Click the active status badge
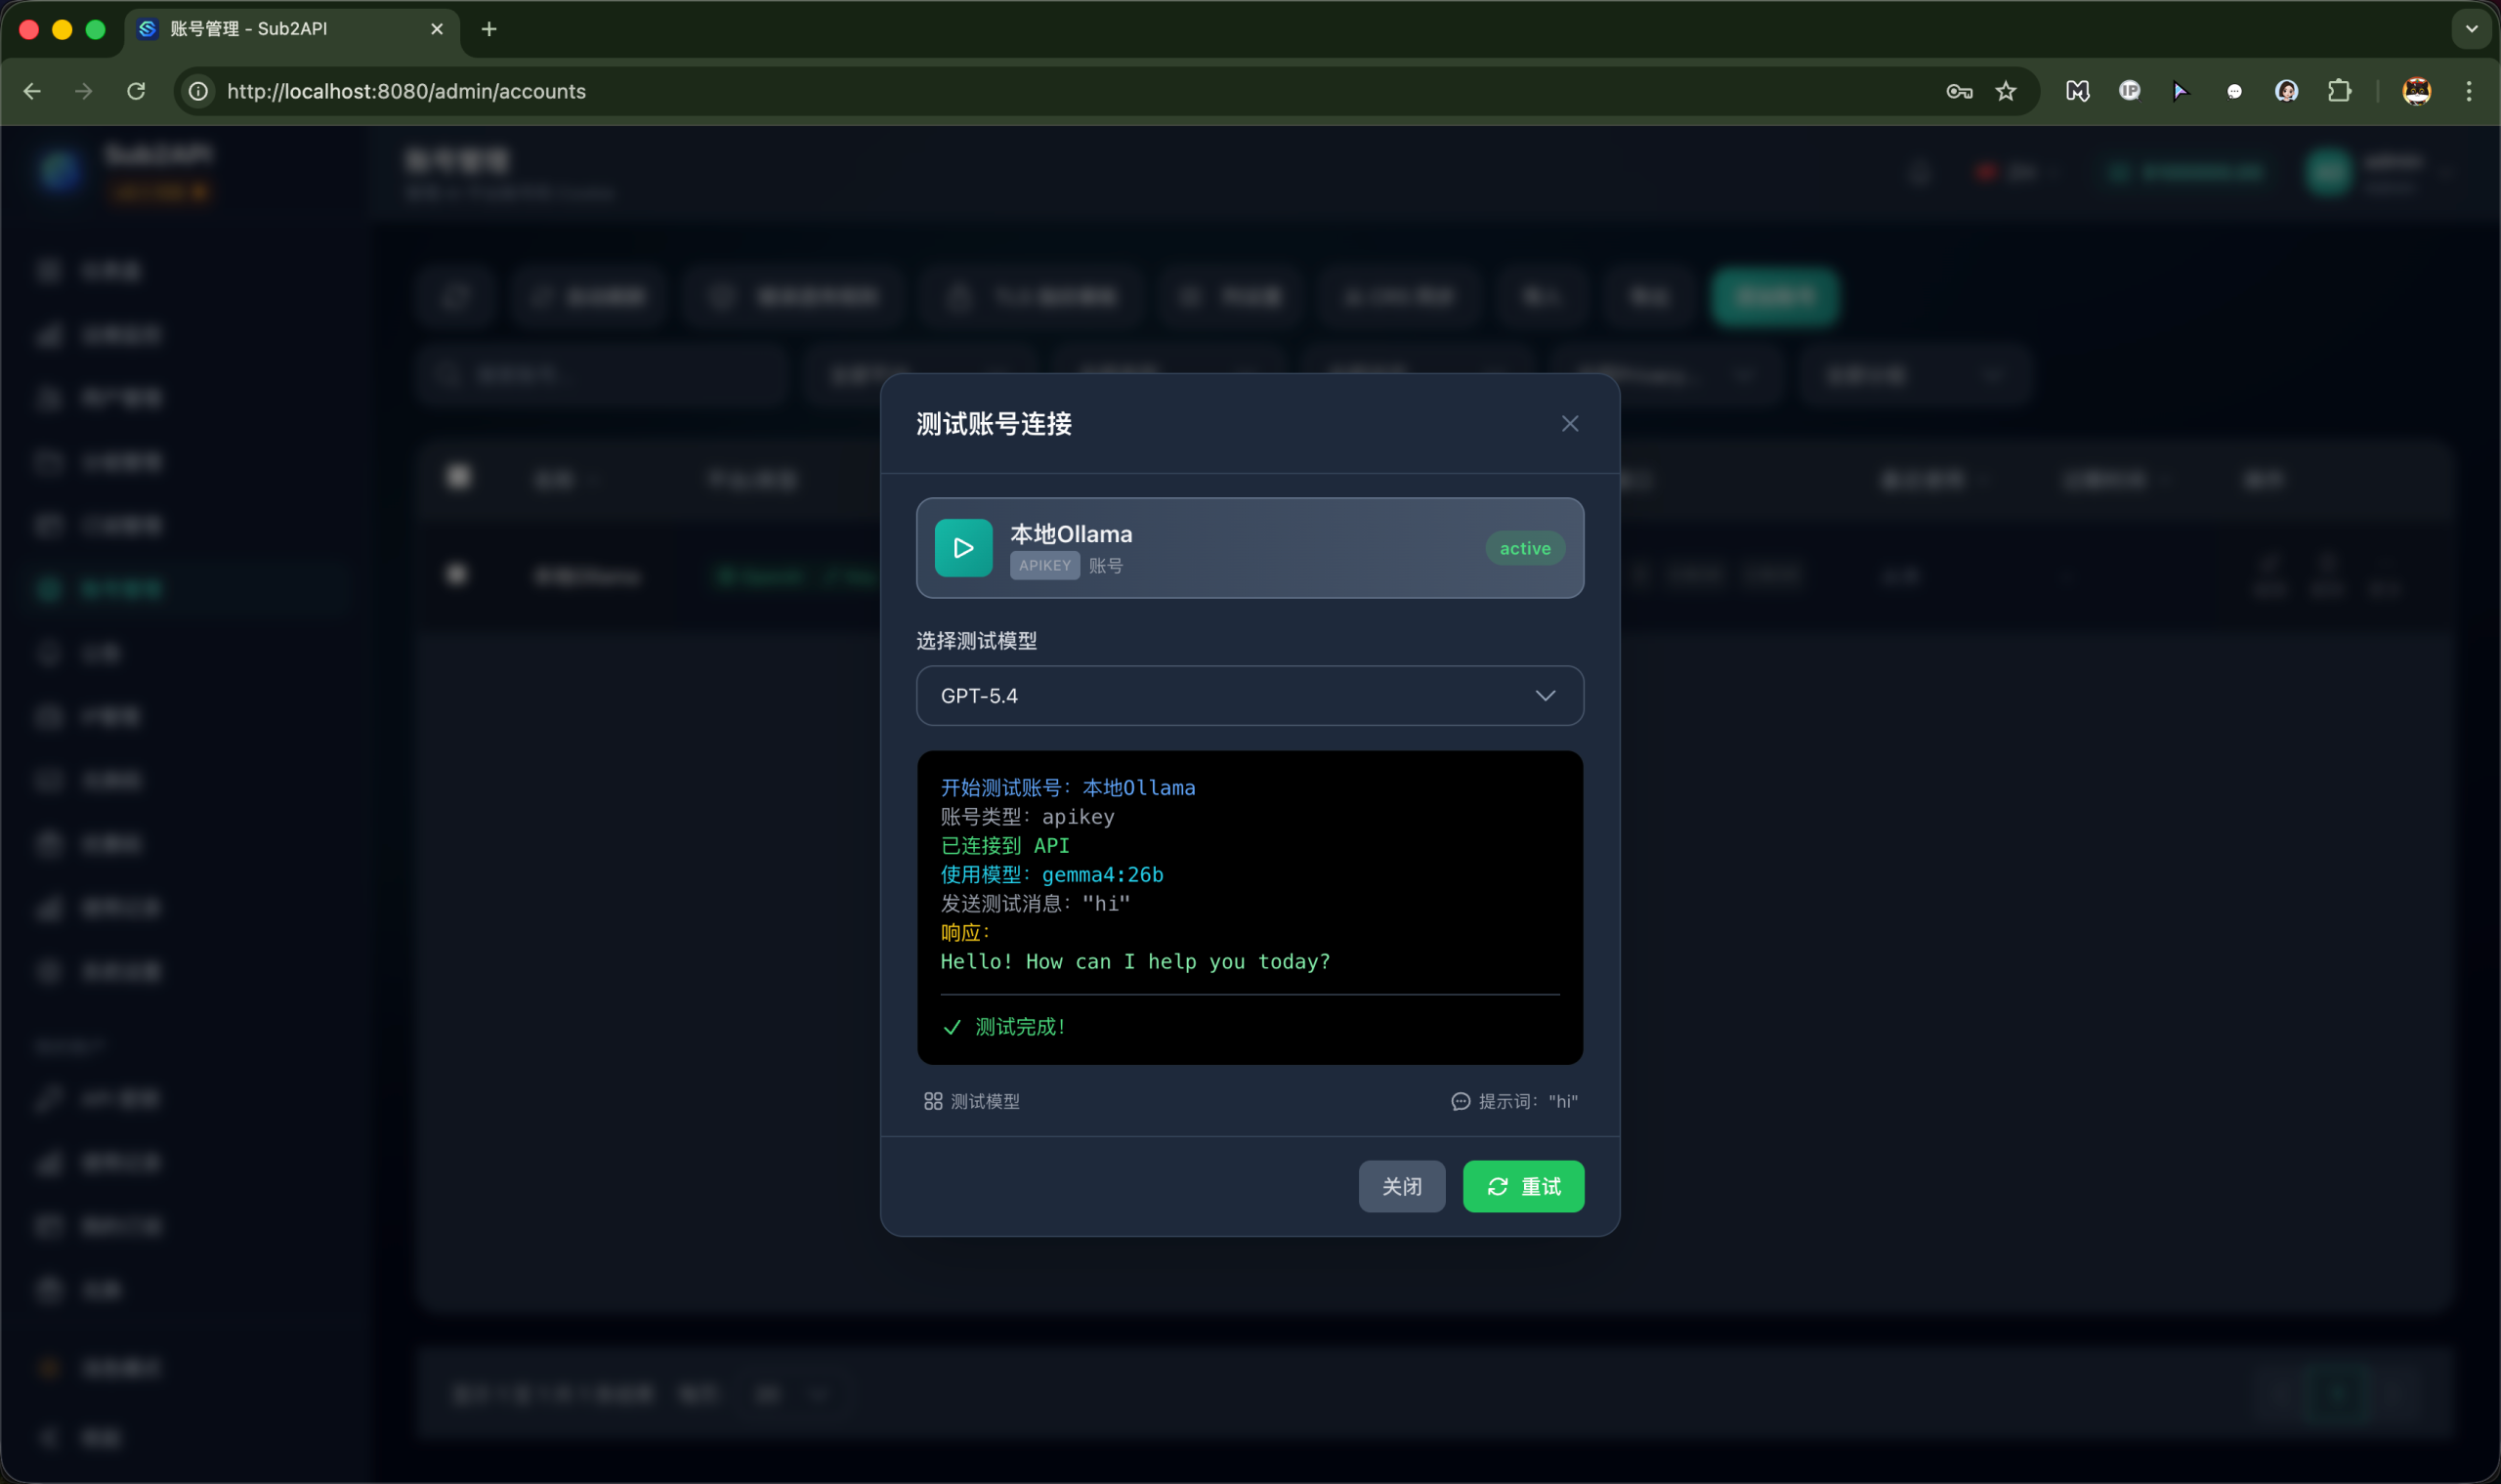The width and height of the screenshot is (2501, 1484). point(1524,548)
